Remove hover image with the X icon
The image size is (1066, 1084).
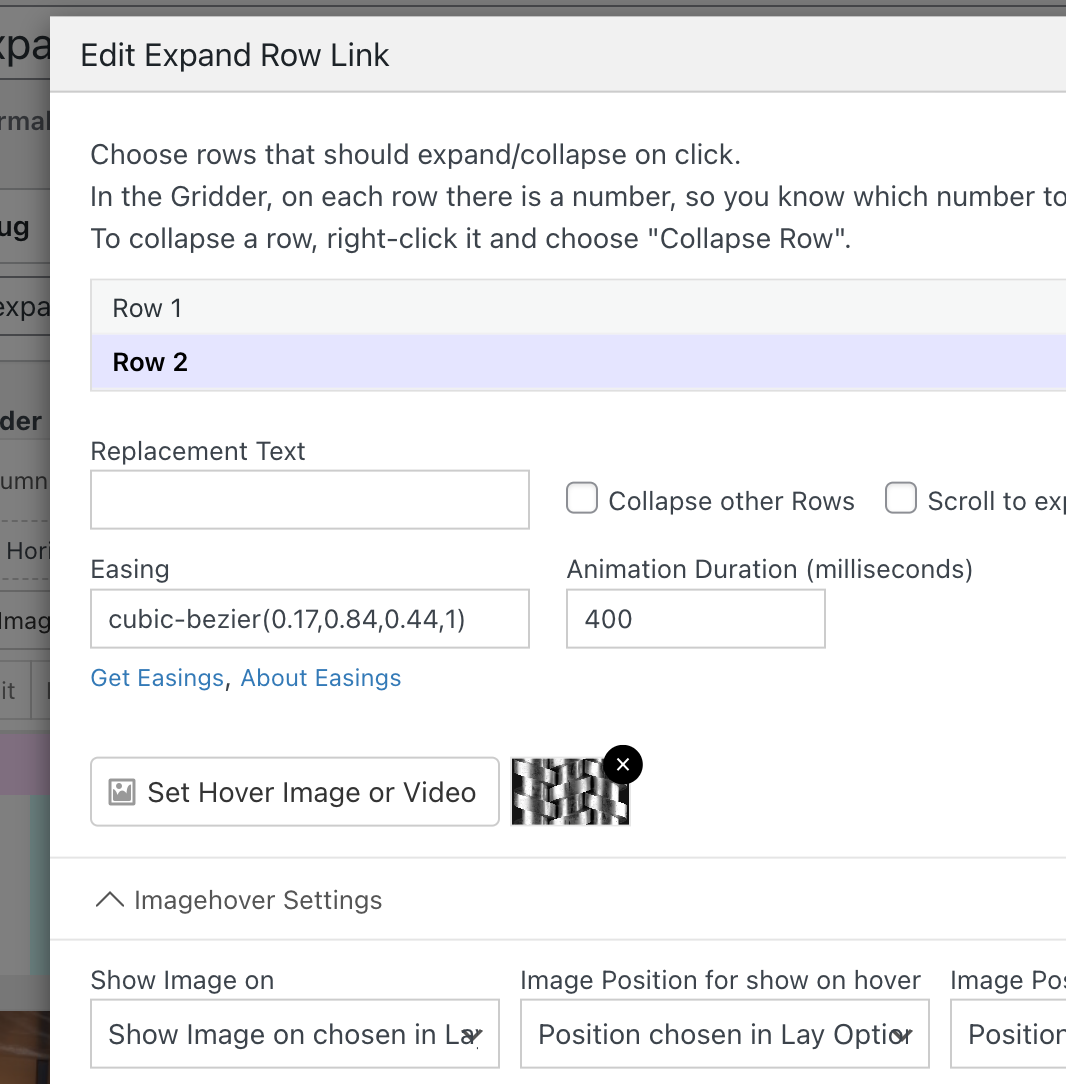point(623,765)
